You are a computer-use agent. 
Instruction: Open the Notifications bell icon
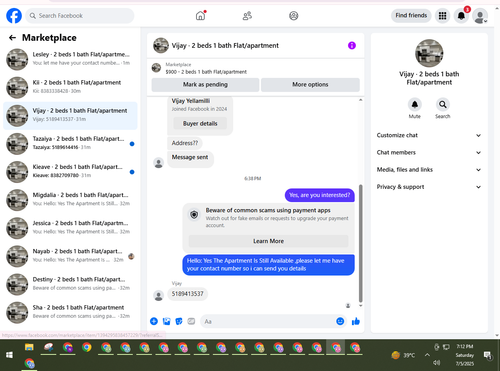tap(461, 16)
